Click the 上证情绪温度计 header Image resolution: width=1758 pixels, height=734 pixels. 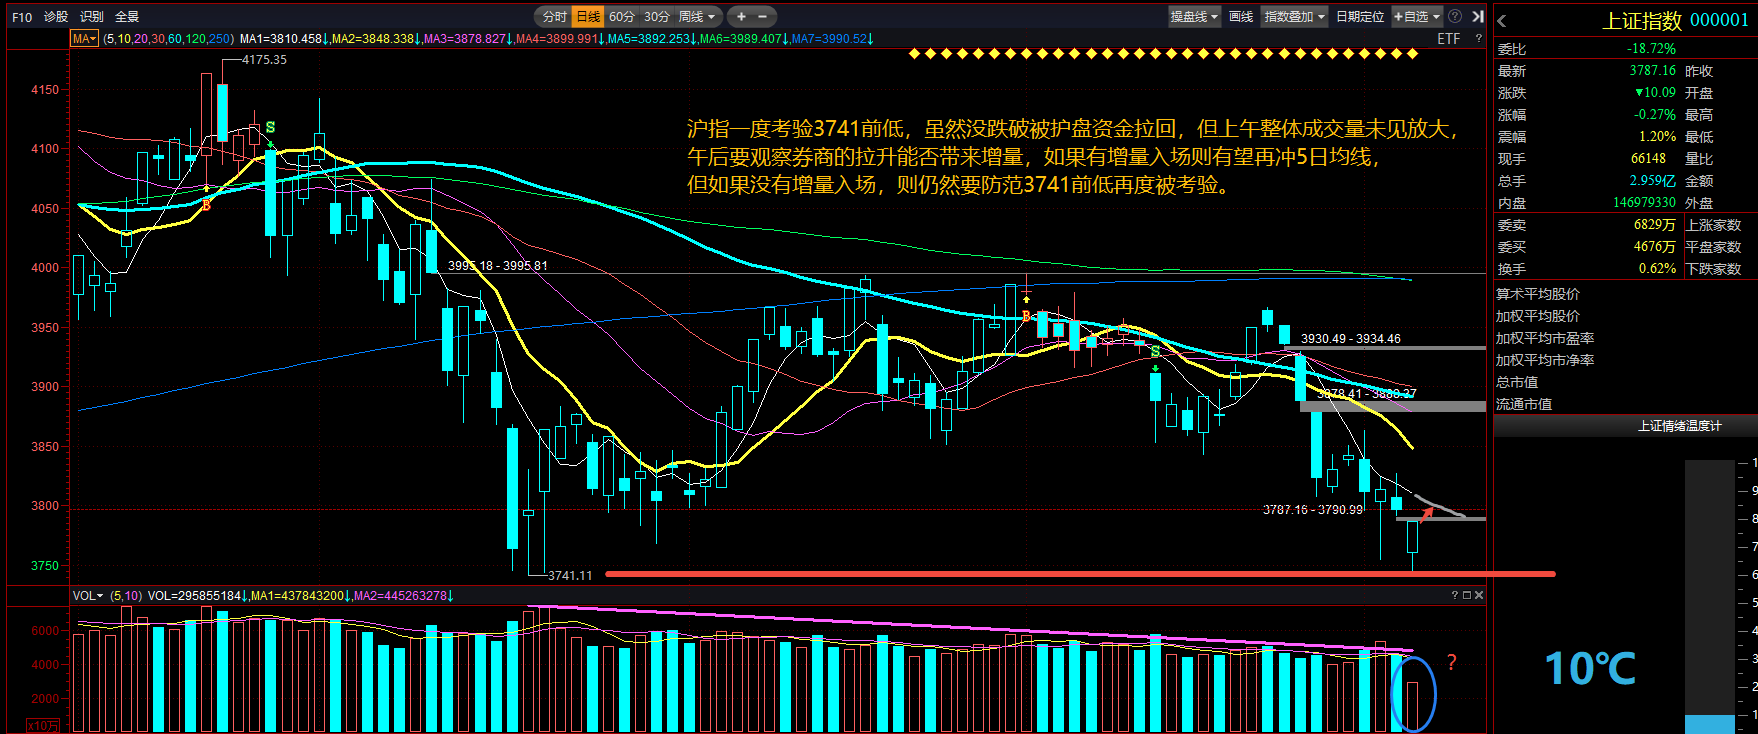pos(1679,426)
